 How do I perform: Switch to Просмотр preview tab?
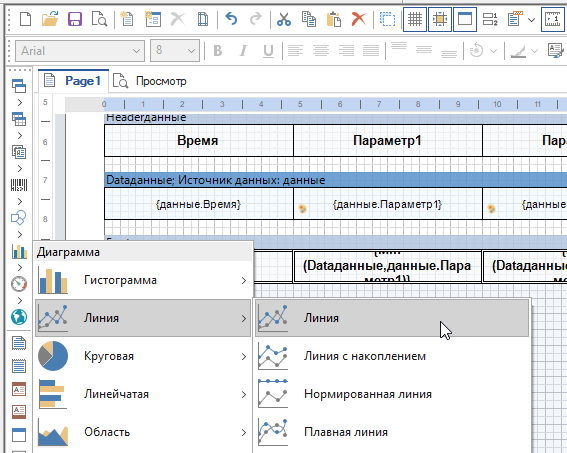[150, 81]
